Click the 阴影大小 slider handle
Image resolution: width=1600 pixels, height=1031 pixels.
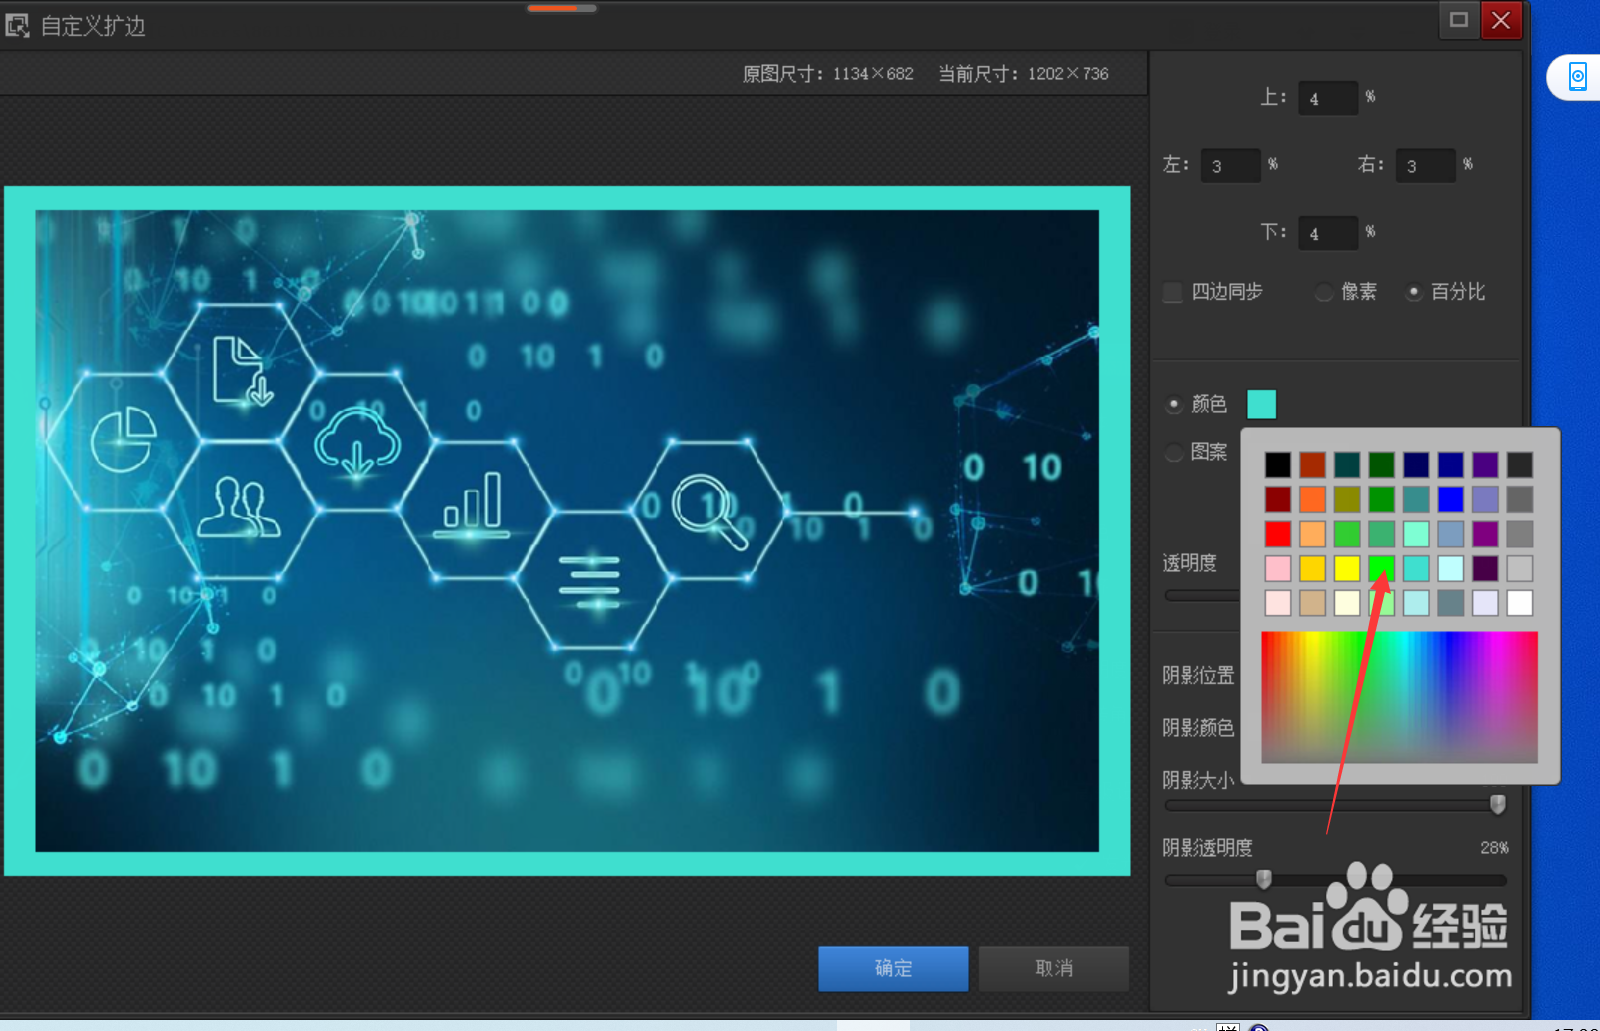1497,804
